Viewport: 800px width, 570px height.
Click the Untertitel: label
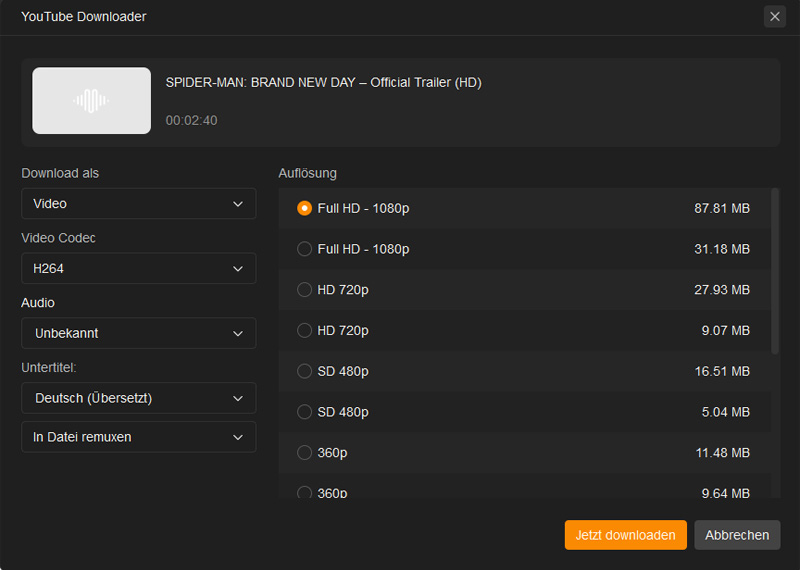[x=49, y=368]
